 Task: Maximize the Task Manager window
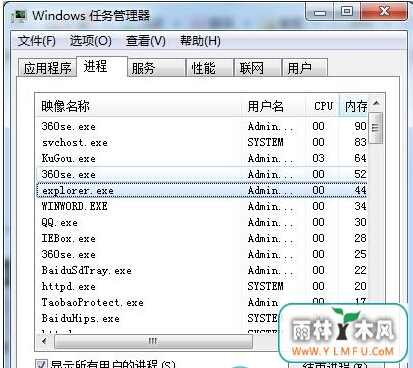(346, 12)
